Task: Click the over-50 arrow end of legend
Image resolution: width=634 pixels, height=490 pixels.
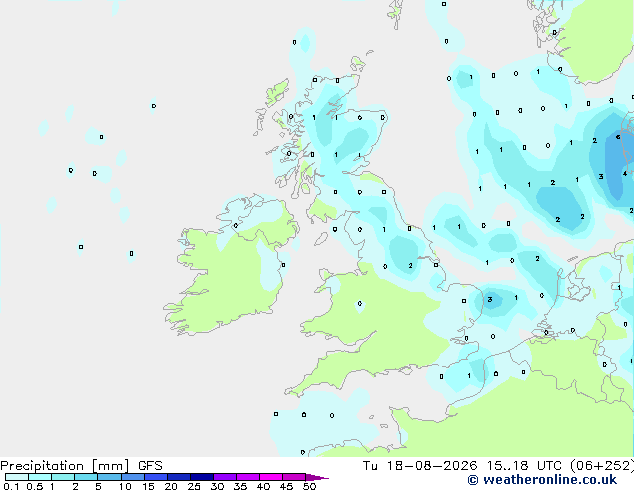Action: [x=317, y=477]
